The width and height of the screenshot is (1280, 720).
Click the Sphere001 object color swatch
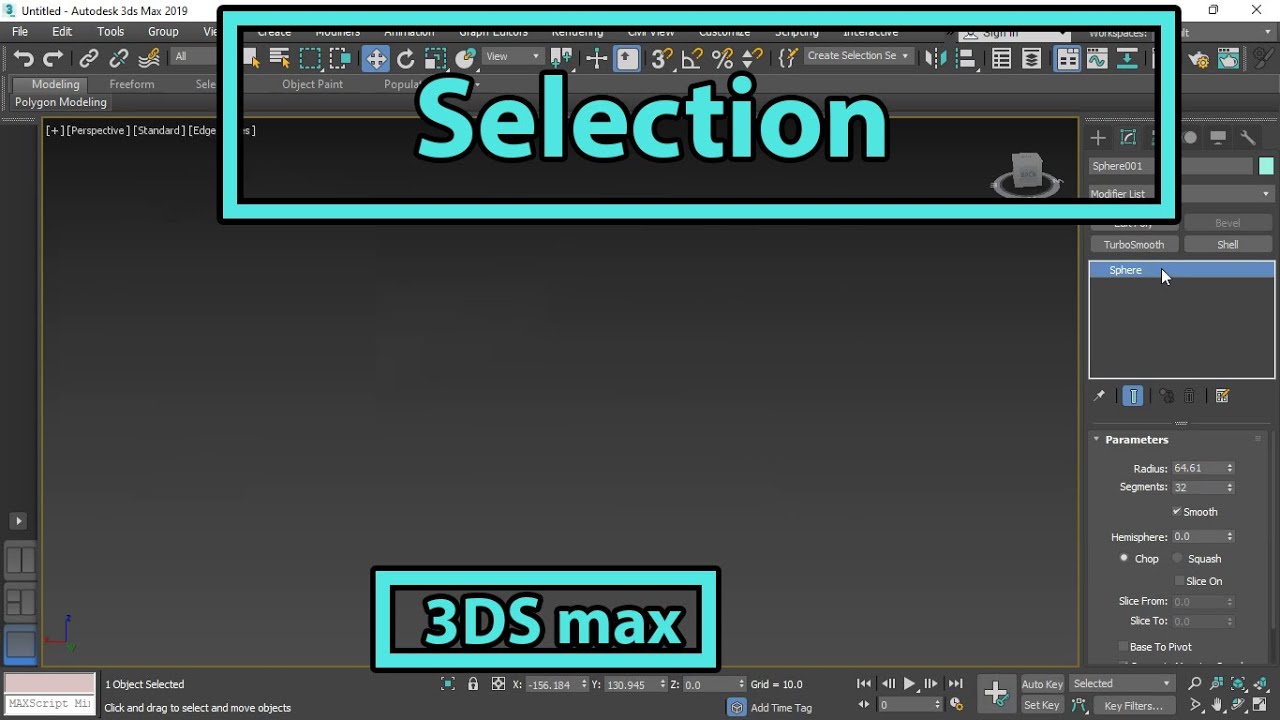click(1266, 166)
